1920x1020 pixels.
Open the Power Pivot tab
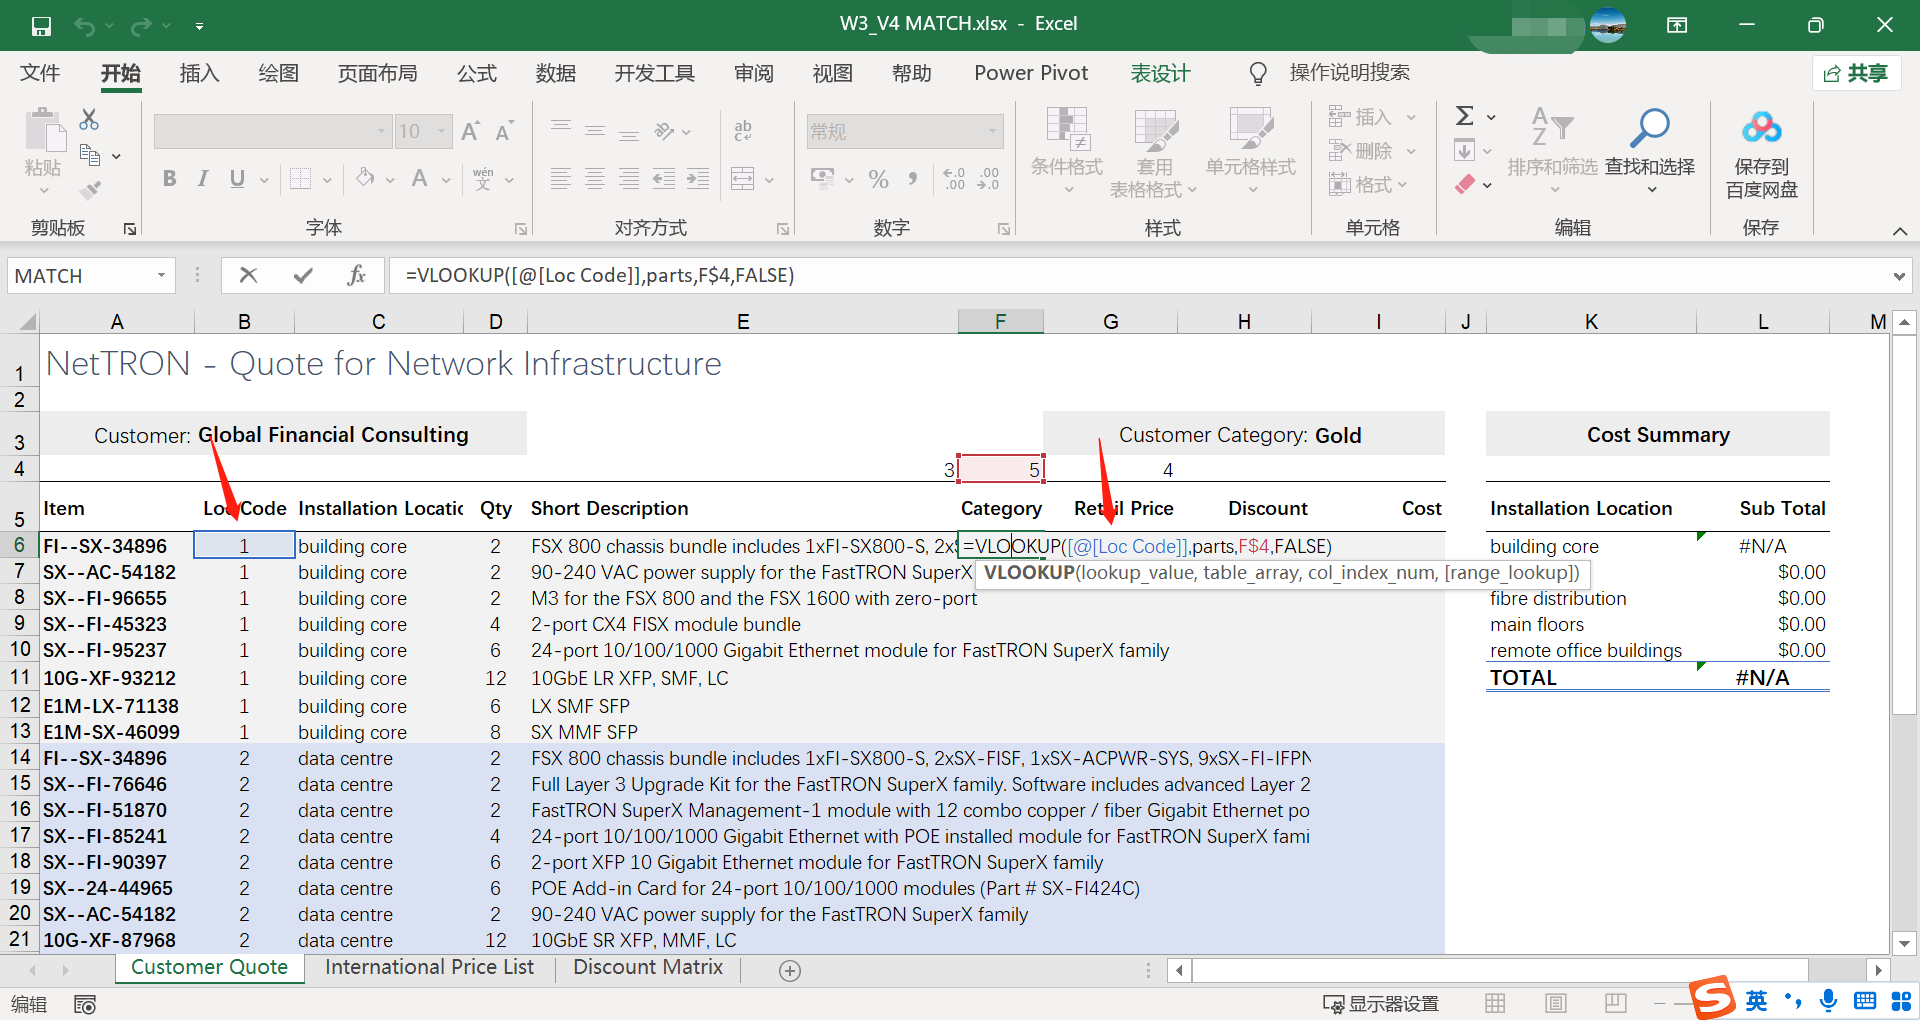[x=1031, y=73]
